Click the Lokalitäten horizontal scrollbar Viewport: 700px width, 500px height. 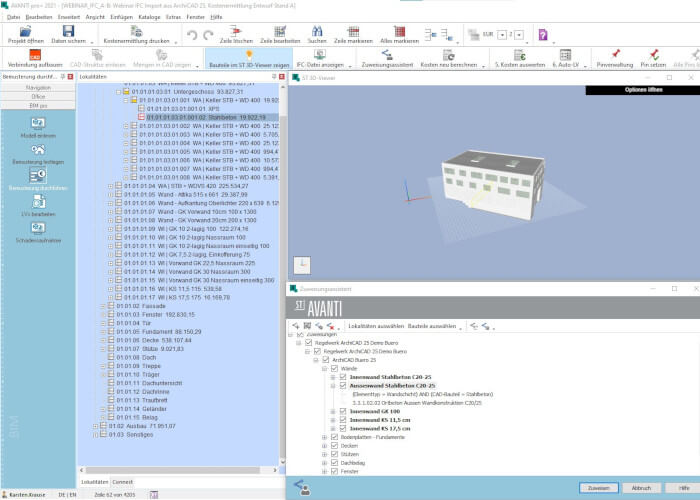179,470
